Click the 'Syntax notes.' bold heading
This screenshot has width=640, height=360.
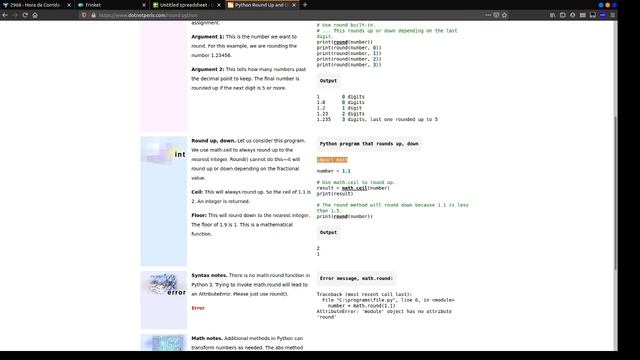(209, 276)
